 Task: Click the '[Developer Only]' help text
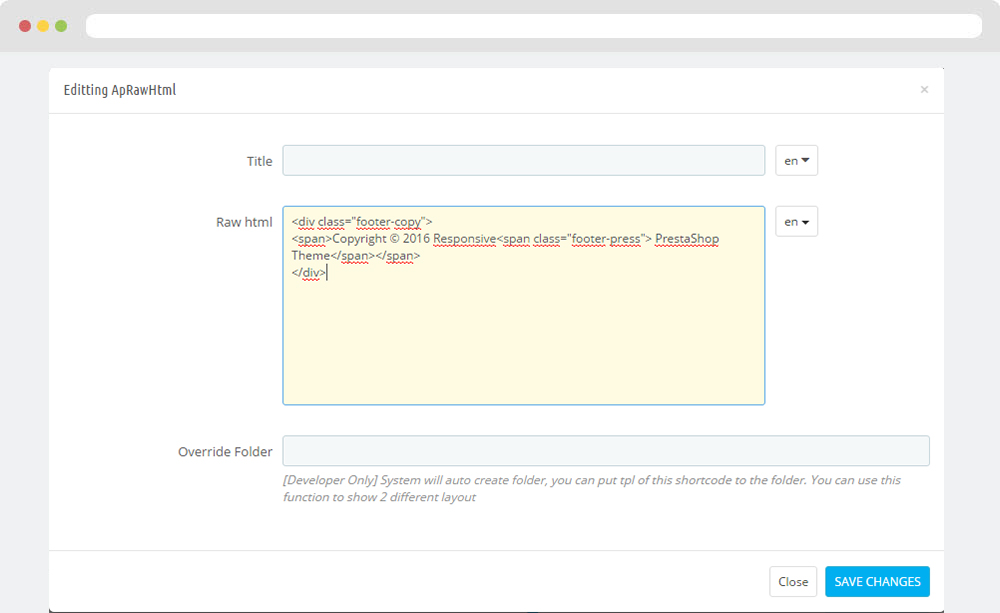tap(592, 489)
